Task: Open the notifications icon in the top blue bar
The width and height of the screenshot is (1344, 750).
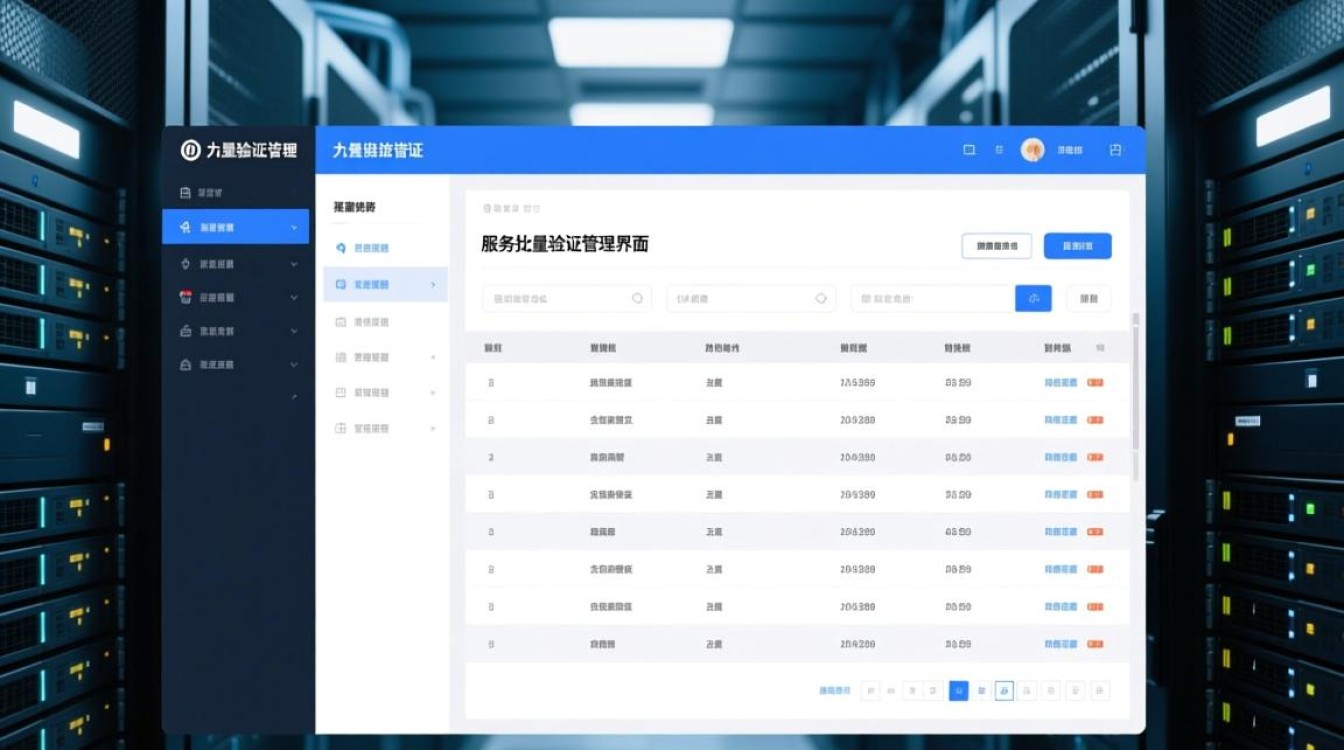Action: point(999,148)
